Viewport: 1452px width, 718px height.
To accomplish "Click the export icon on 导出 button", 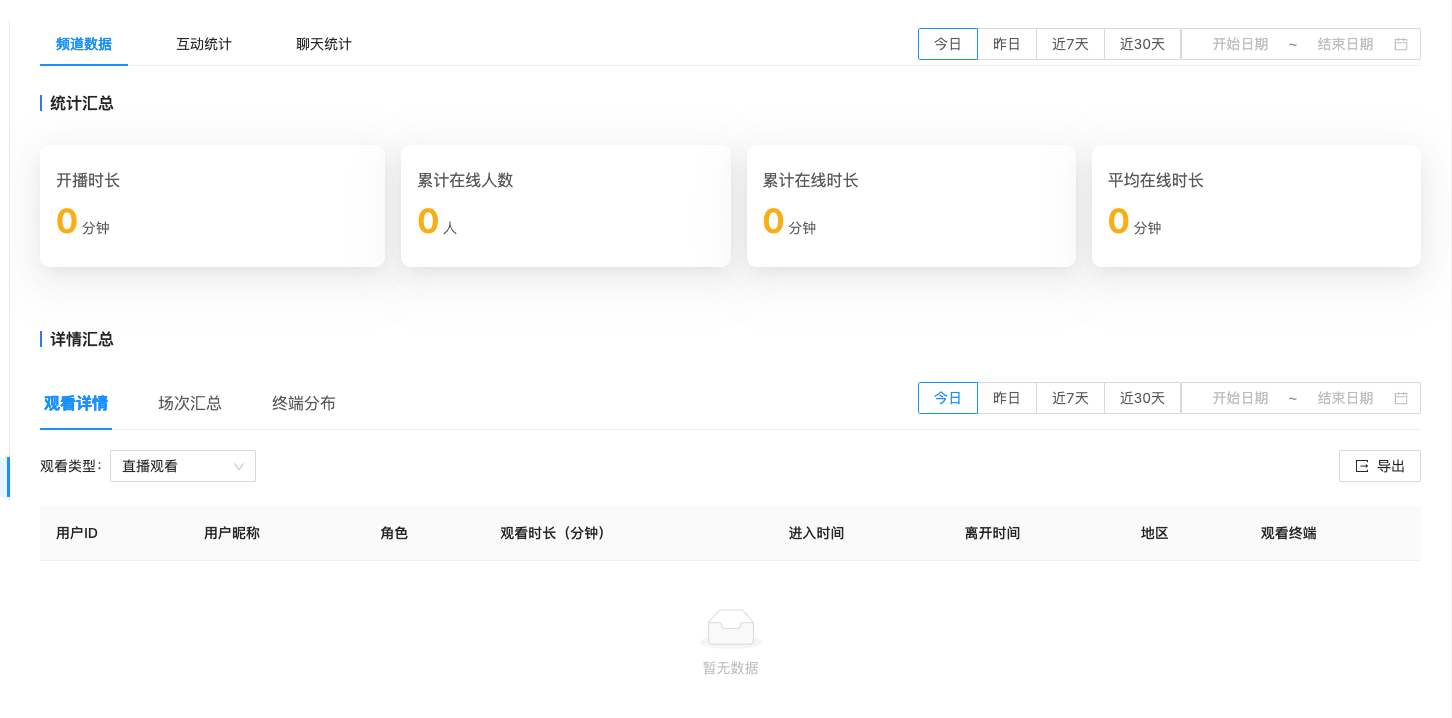I will click(x=1361, y=466).
